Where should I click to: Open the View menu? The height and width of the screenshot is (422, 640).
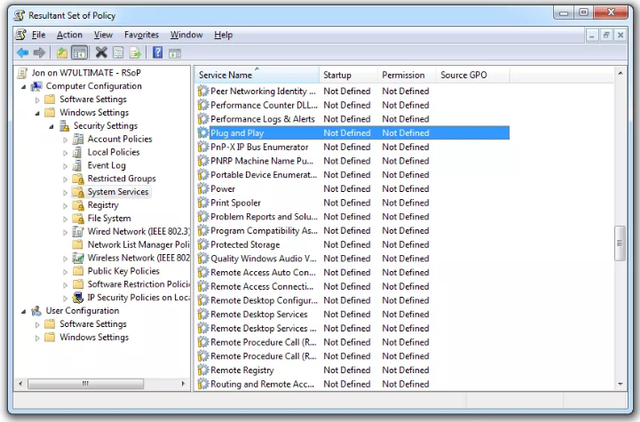coord(103,35)
